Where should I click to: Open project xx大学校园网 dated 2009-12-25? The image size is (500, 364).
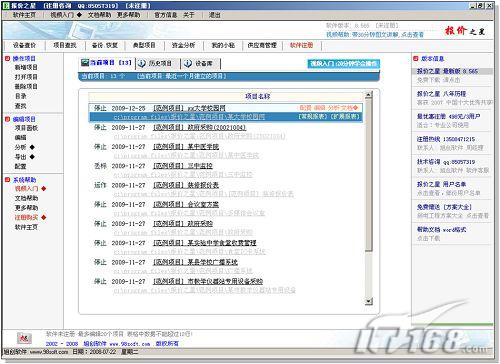click(x=189, y=108)
